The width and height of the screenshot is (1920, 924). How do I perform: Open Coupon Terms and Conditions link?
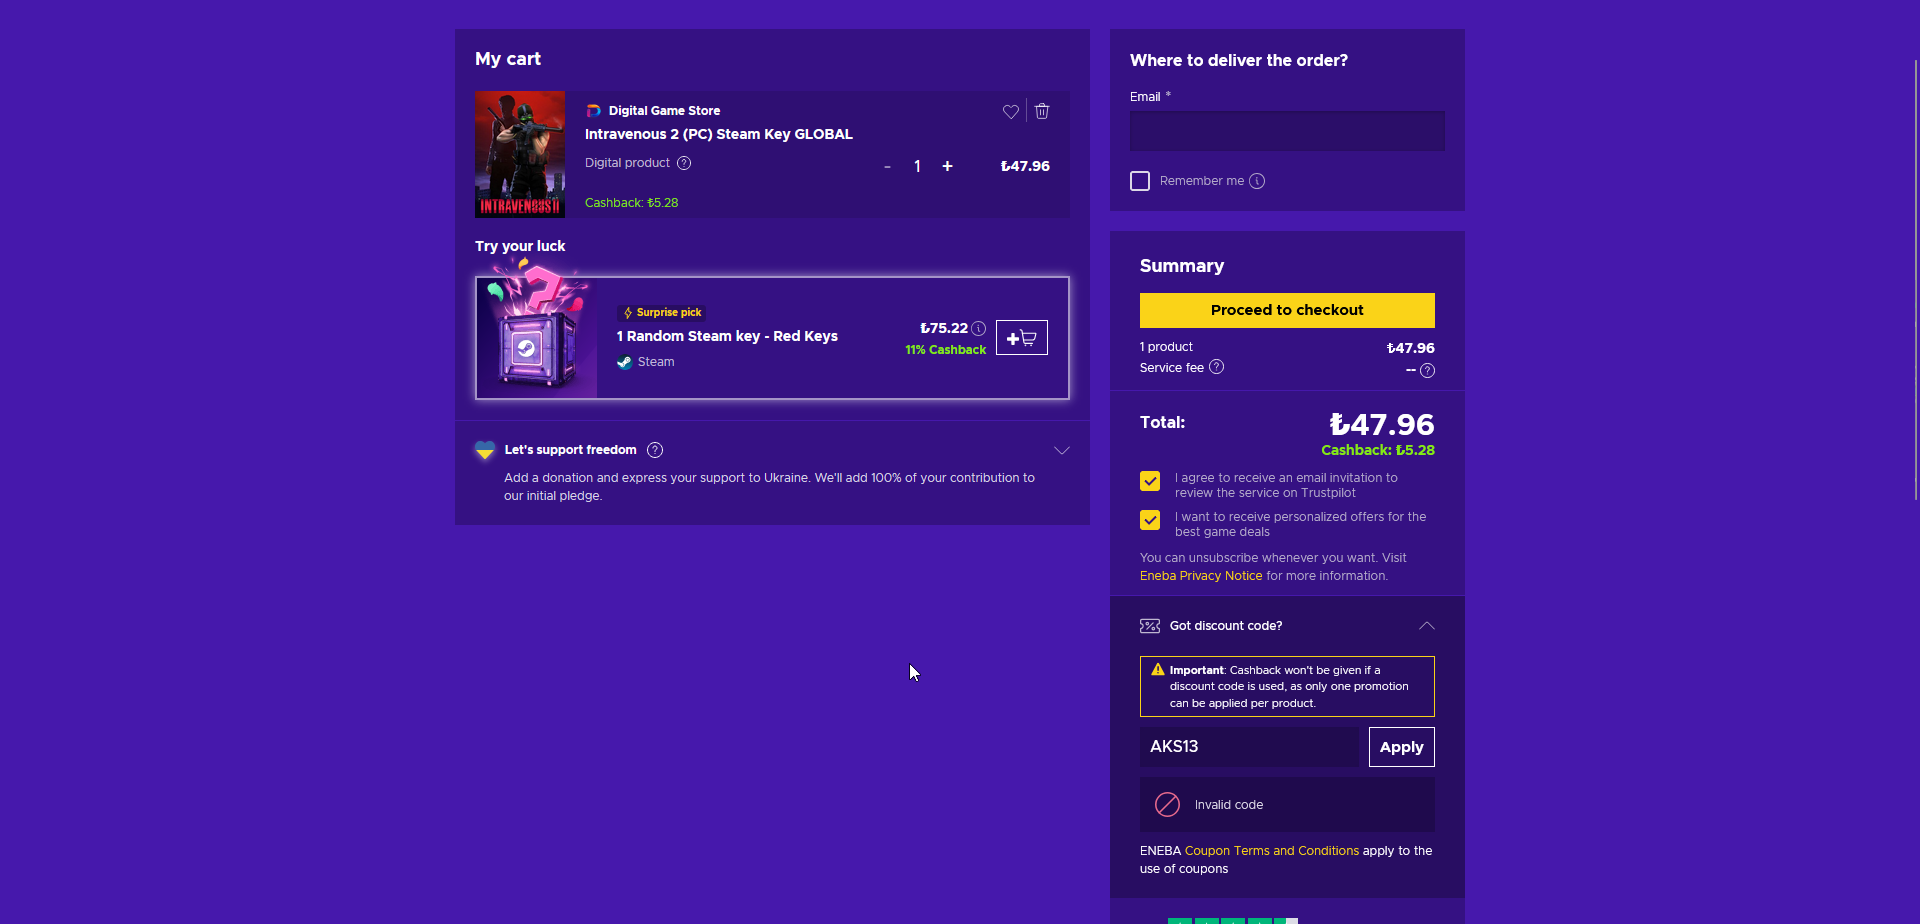pyautogui.click(x=1272, y=851)
